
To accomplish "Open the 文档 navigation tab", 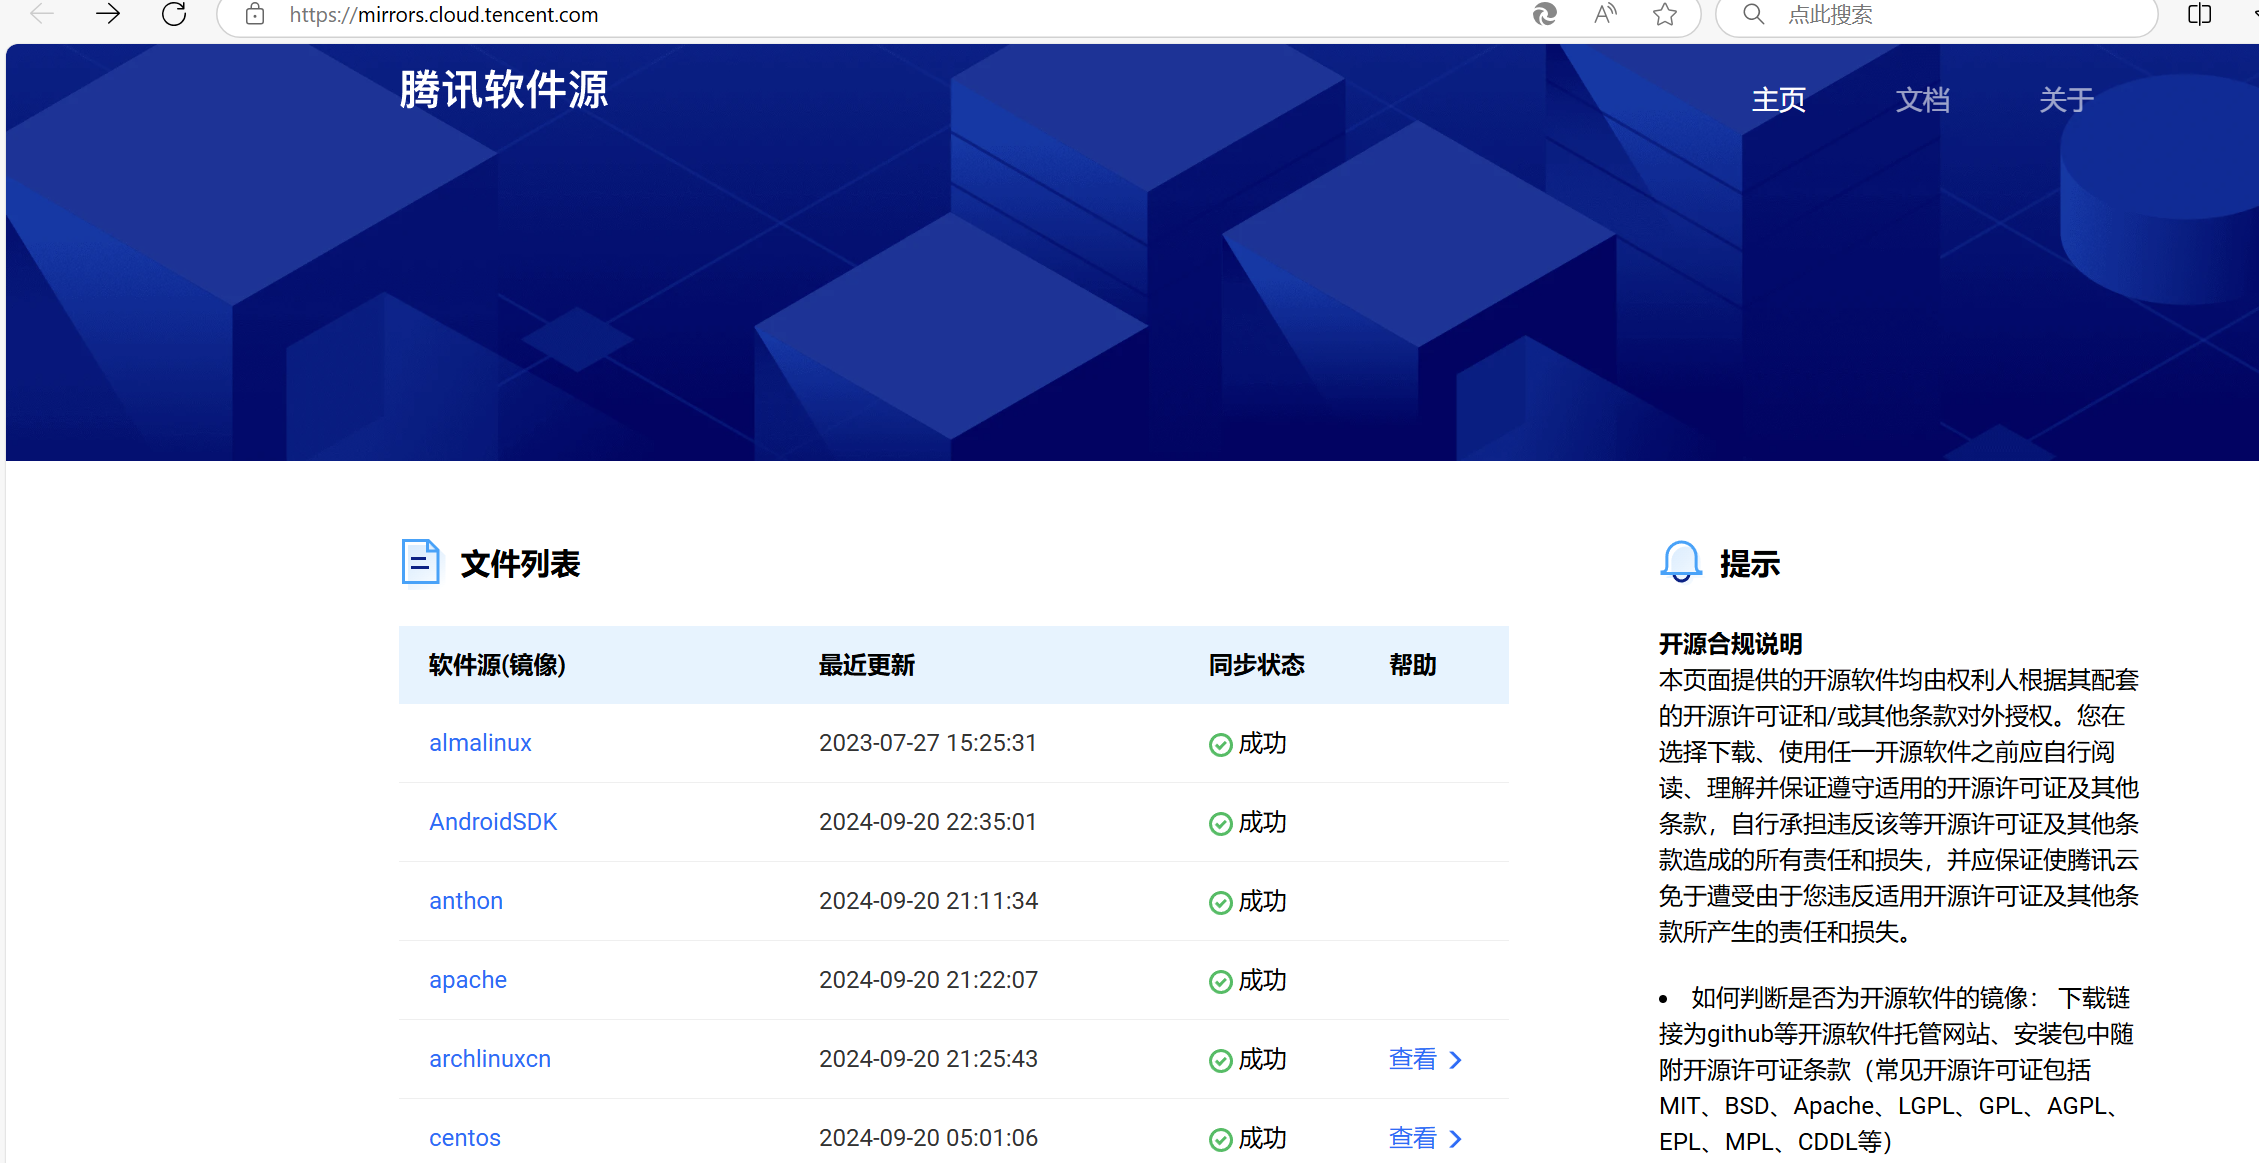I will coord(1923,100).
